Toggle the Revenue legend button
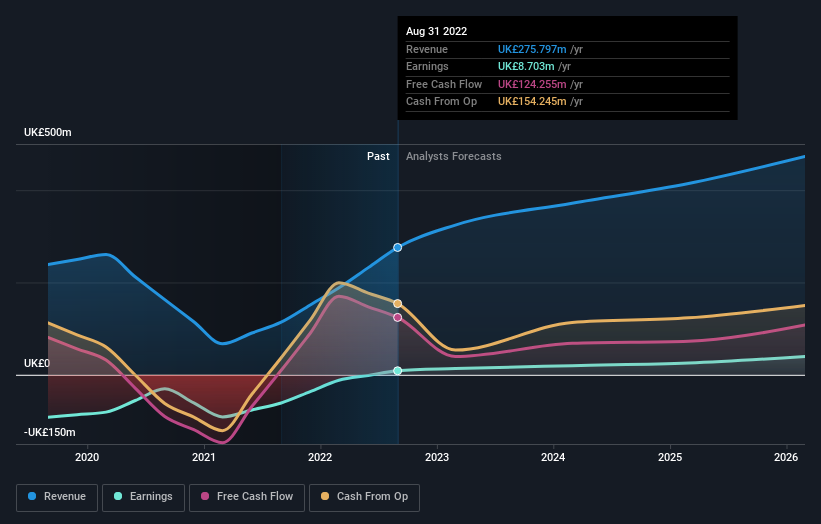 57,497
